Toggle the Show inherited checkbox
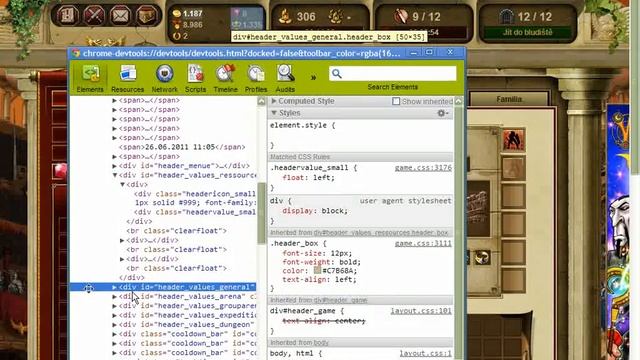640x360 pixels. pyautogui.click(x=396, y=101)
